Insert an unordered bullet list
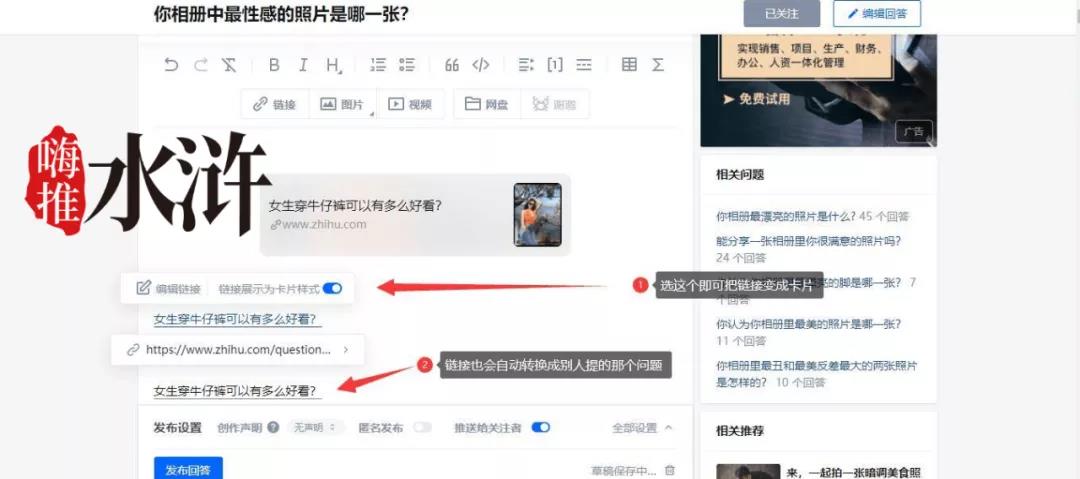This screenshot has height=479, width=1080. [x=407, y=65]
